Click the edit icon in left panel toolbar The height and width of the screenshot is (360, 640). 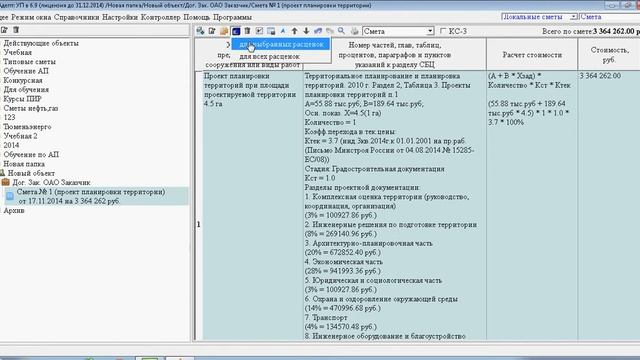point(4,30)
